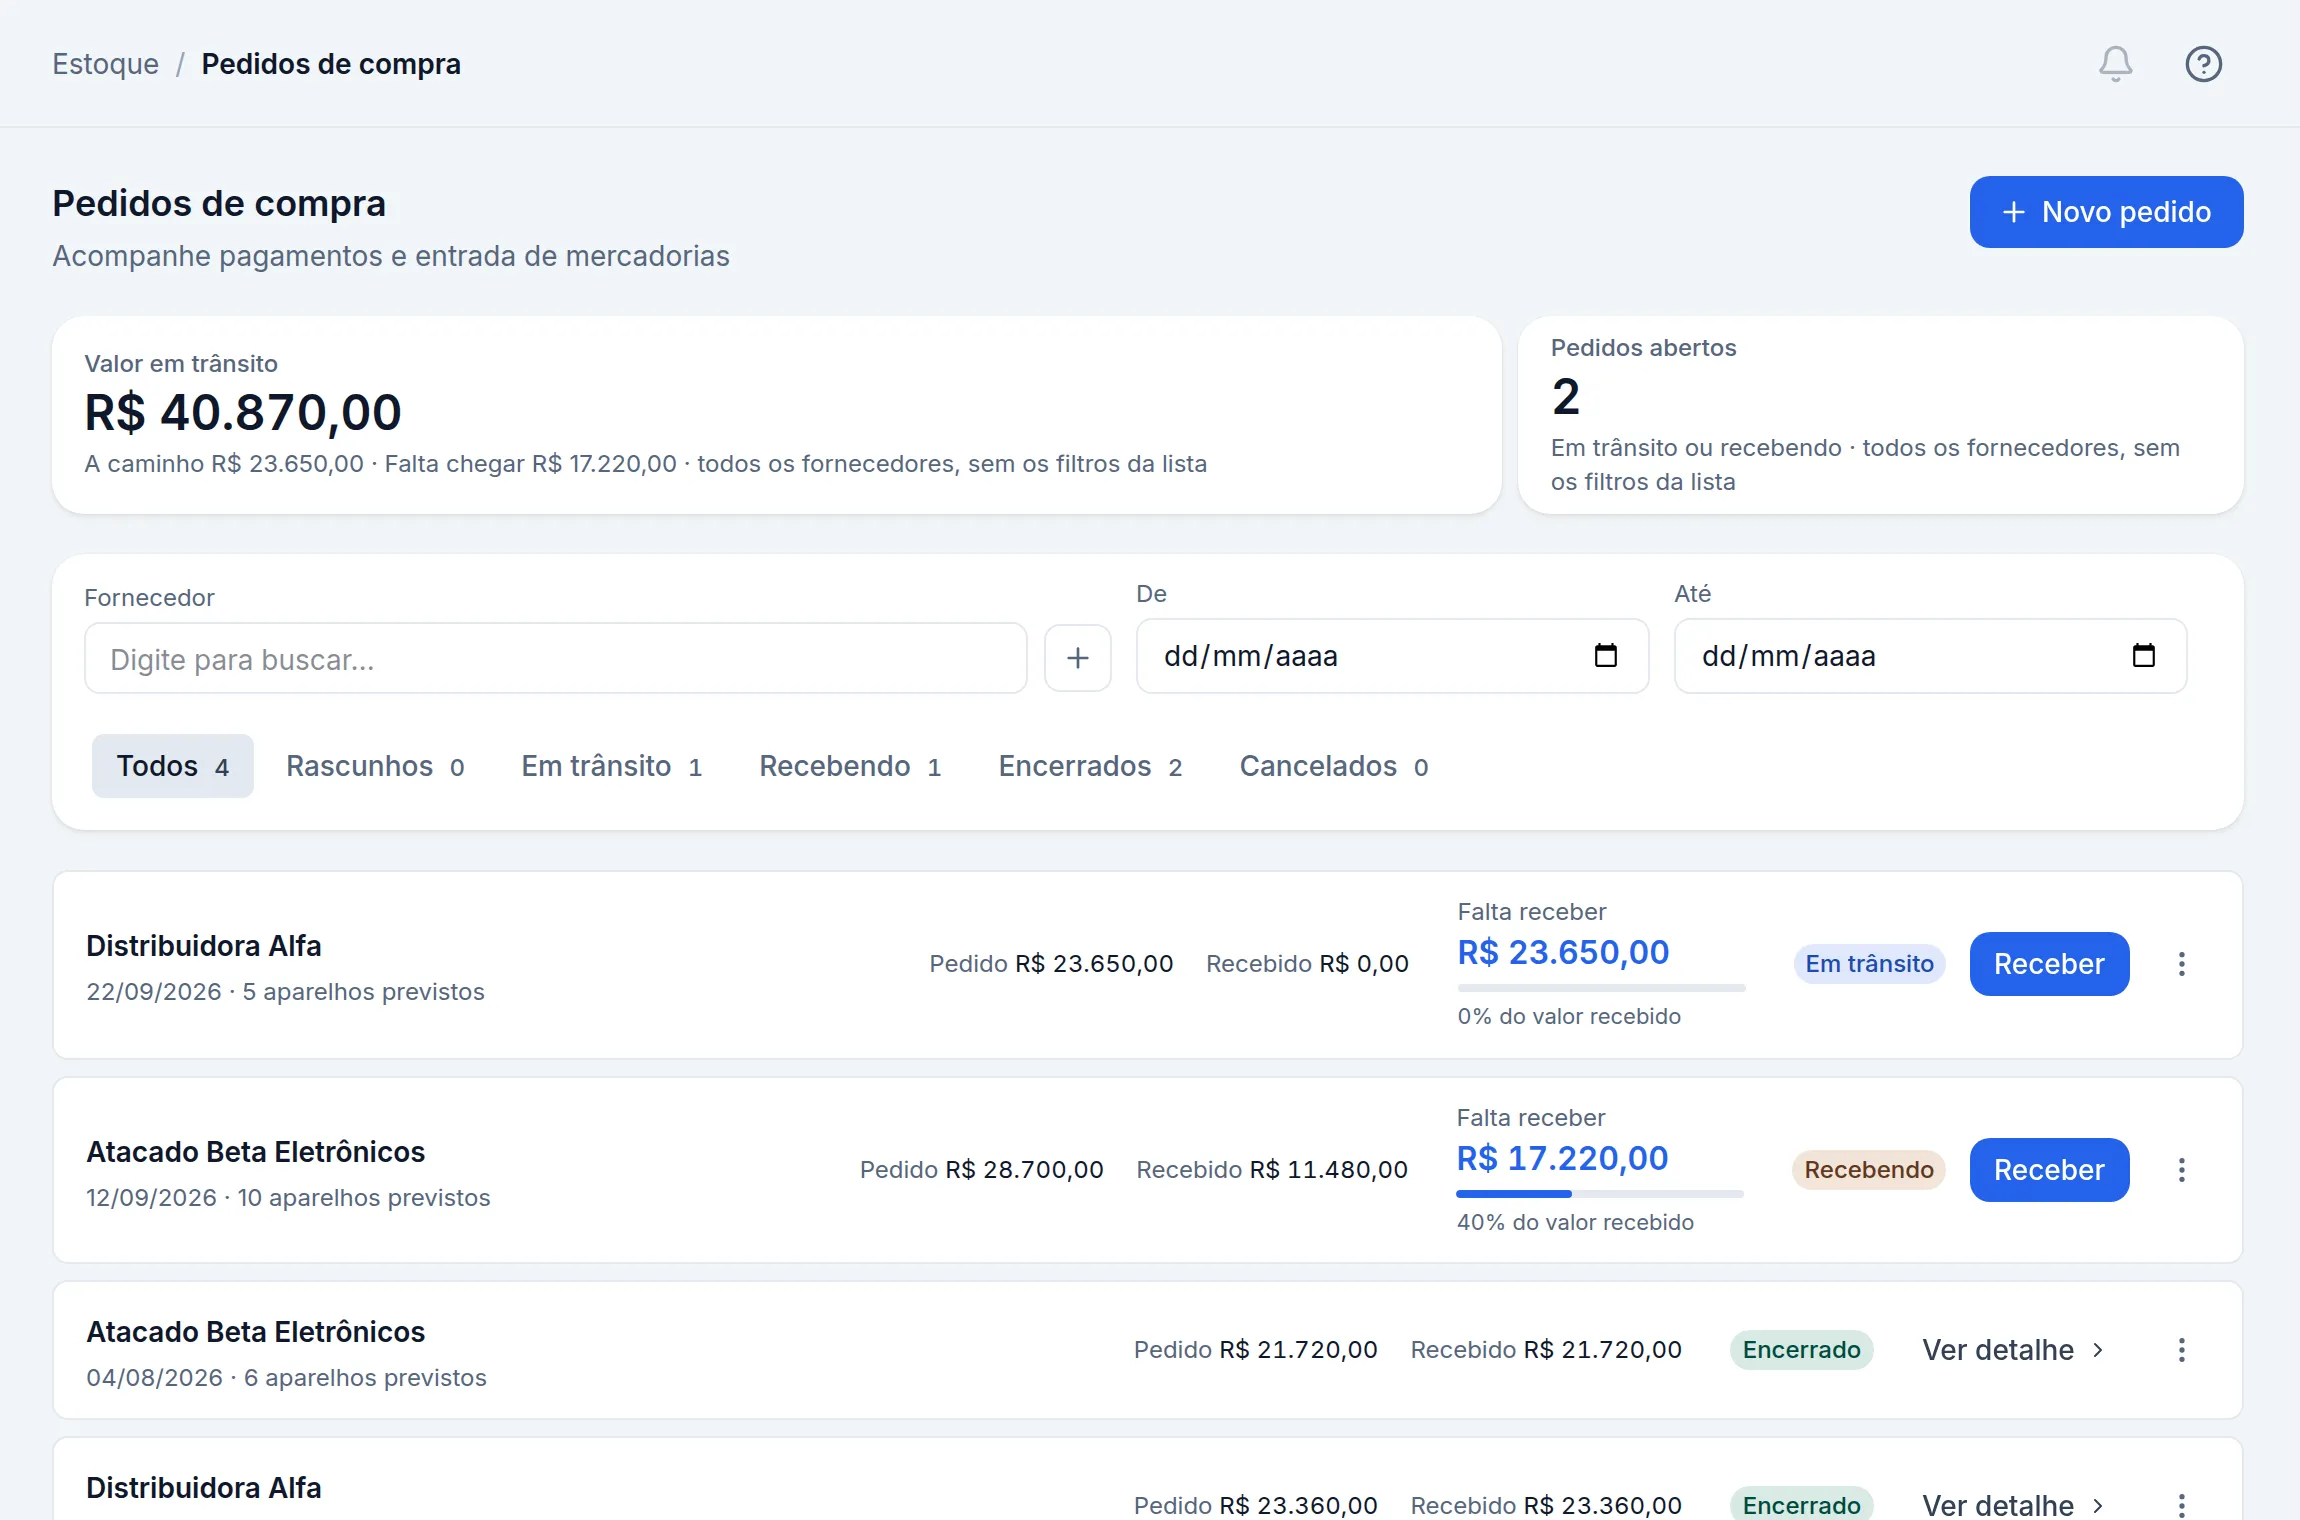Click the Falta receber R$ 17.220,00 amount
This screenshot has width=2300, height=1520.
[1562, 1158]
